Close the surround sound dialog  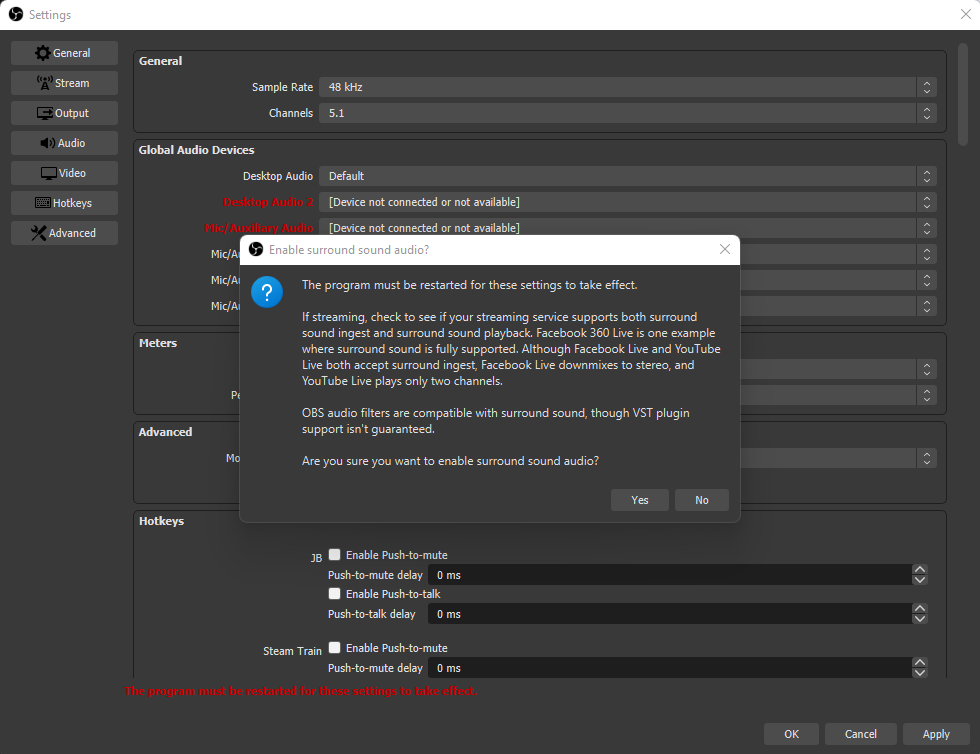coord(725,249)
